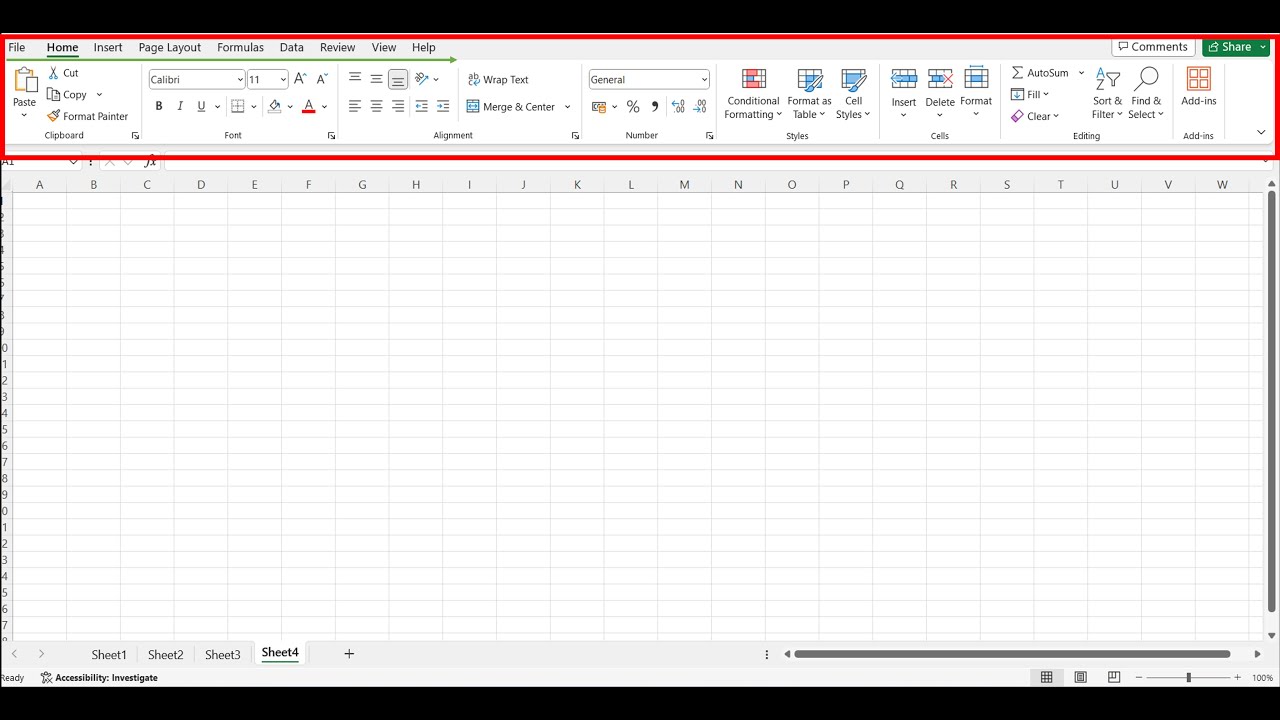Switch to the Data ribbon tab
The width and height of the screenshot is (1280, 720).
[292, 47]
